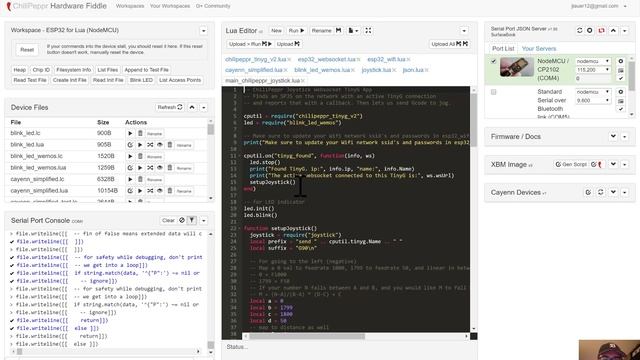Toggle the view eye icon for cayenn_simplified.lua
This screenshot has height=360, width=640.
(x=160, y=191)
